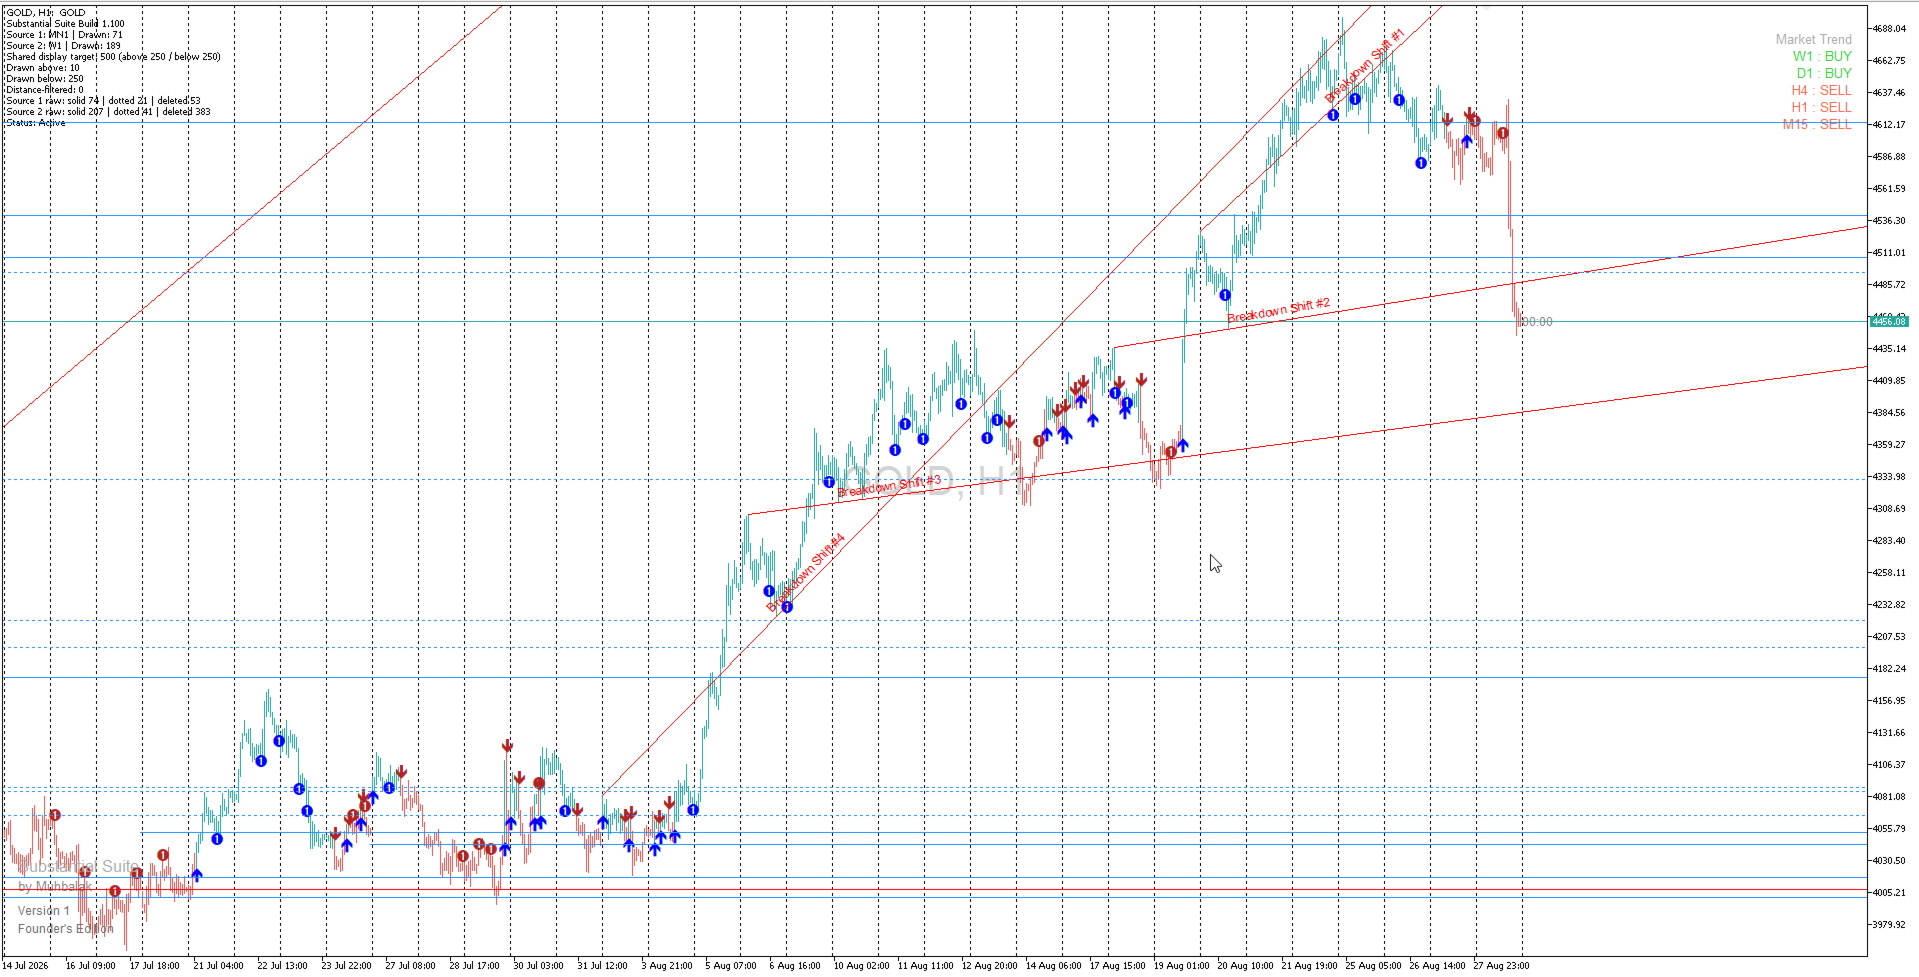Click the 'Source 2: W1 | Drawn: 189' line

point(63,46)
